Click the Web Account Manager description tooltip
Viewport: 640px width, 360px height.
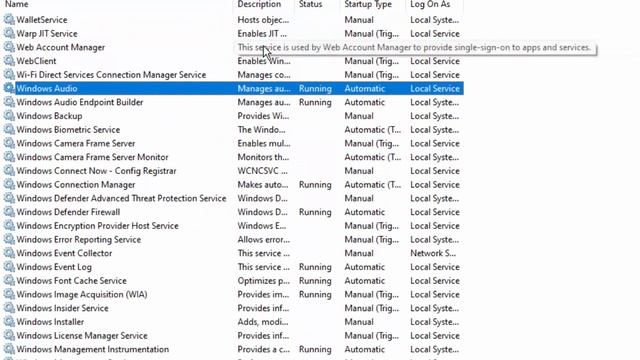(416, 48)
